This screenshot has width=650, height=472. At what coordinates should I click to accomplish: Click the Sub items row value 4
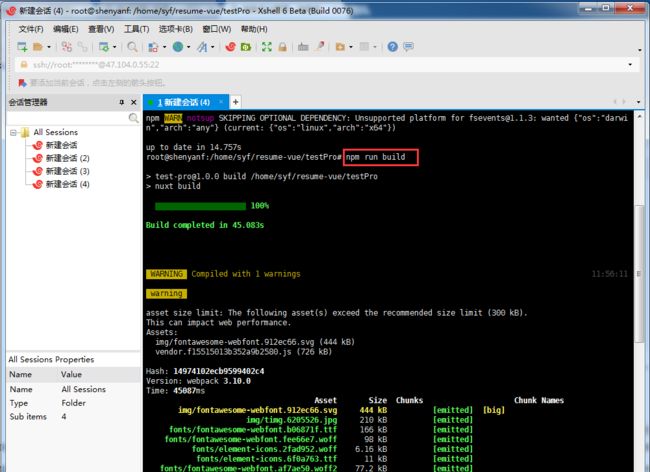pyautogui.click(x=64, y=416)
